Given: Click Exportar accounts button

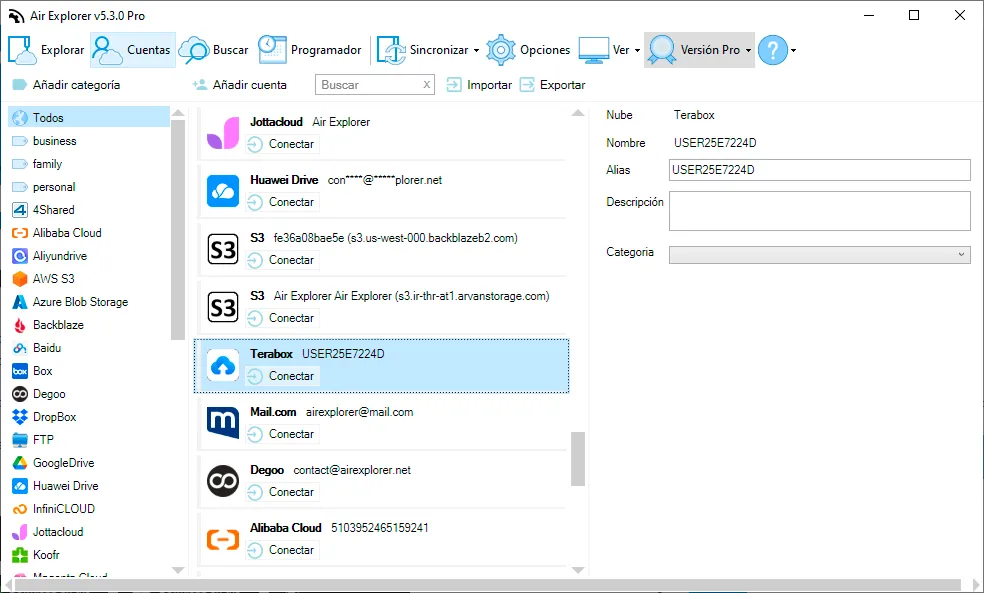Looking at the screenshot, I should (x=553, y=85).
